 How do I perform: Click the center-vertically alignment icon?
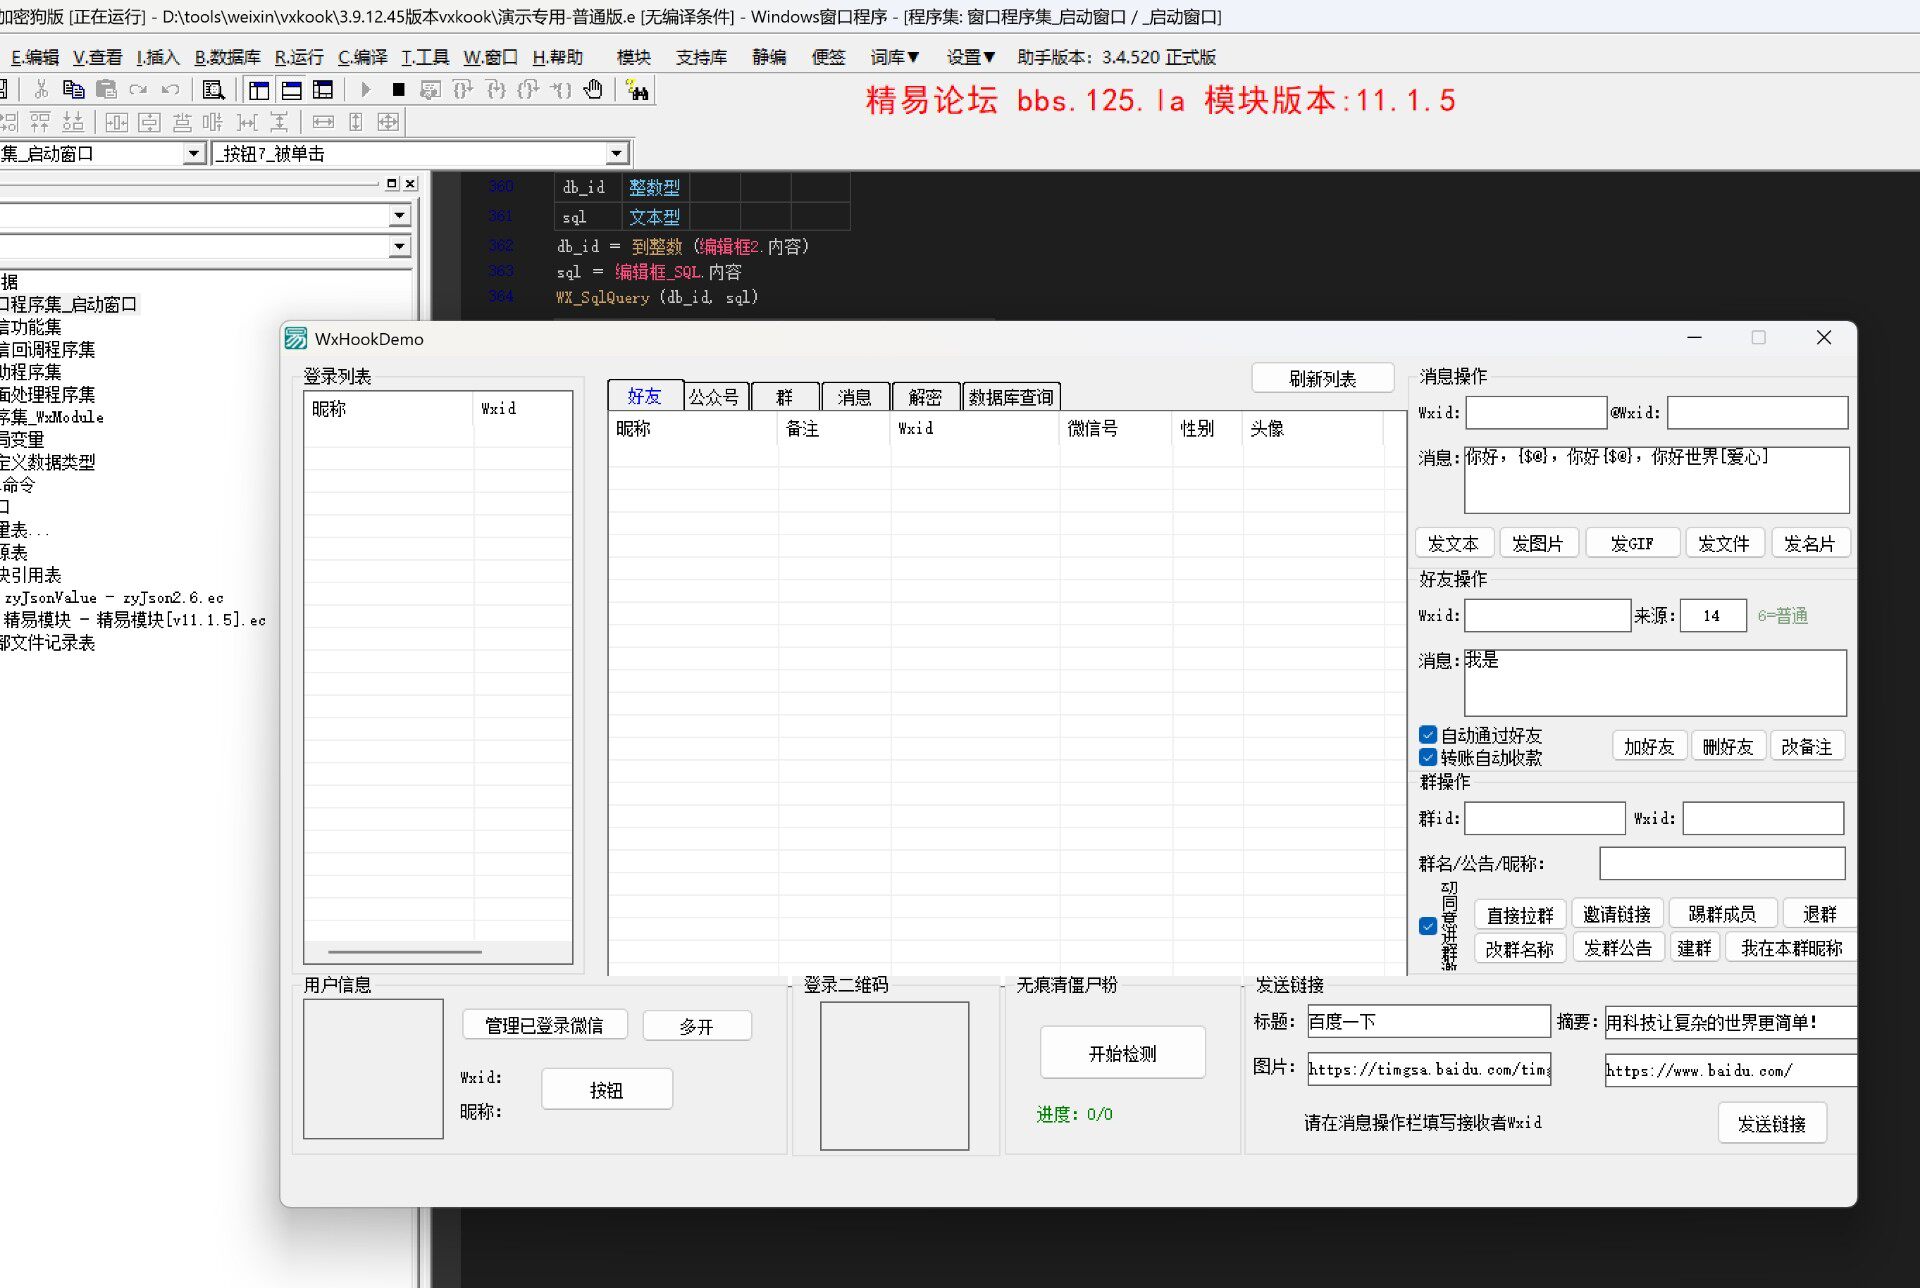pyautogui.click(x=149, y=122)
